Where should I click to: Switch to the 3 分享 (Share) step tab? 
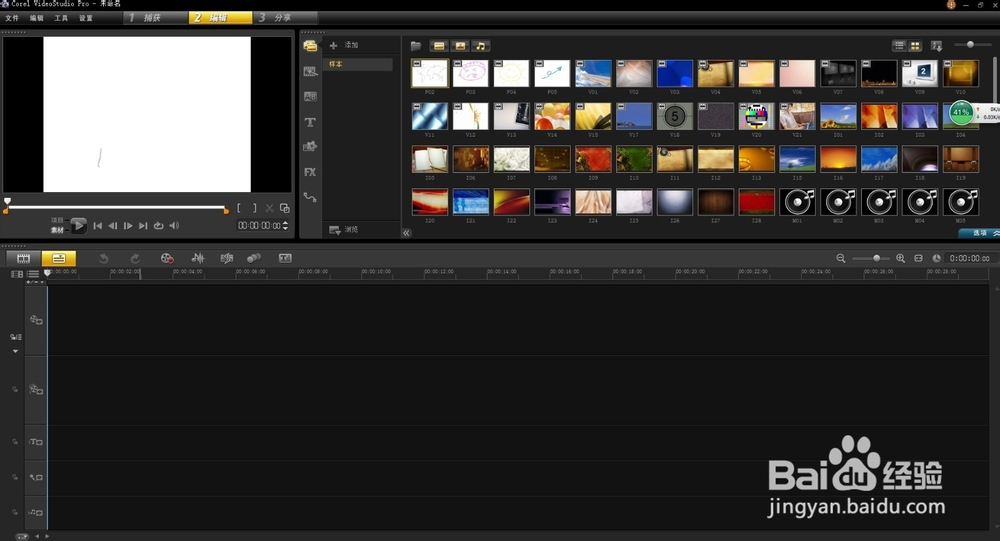point(285,18)
